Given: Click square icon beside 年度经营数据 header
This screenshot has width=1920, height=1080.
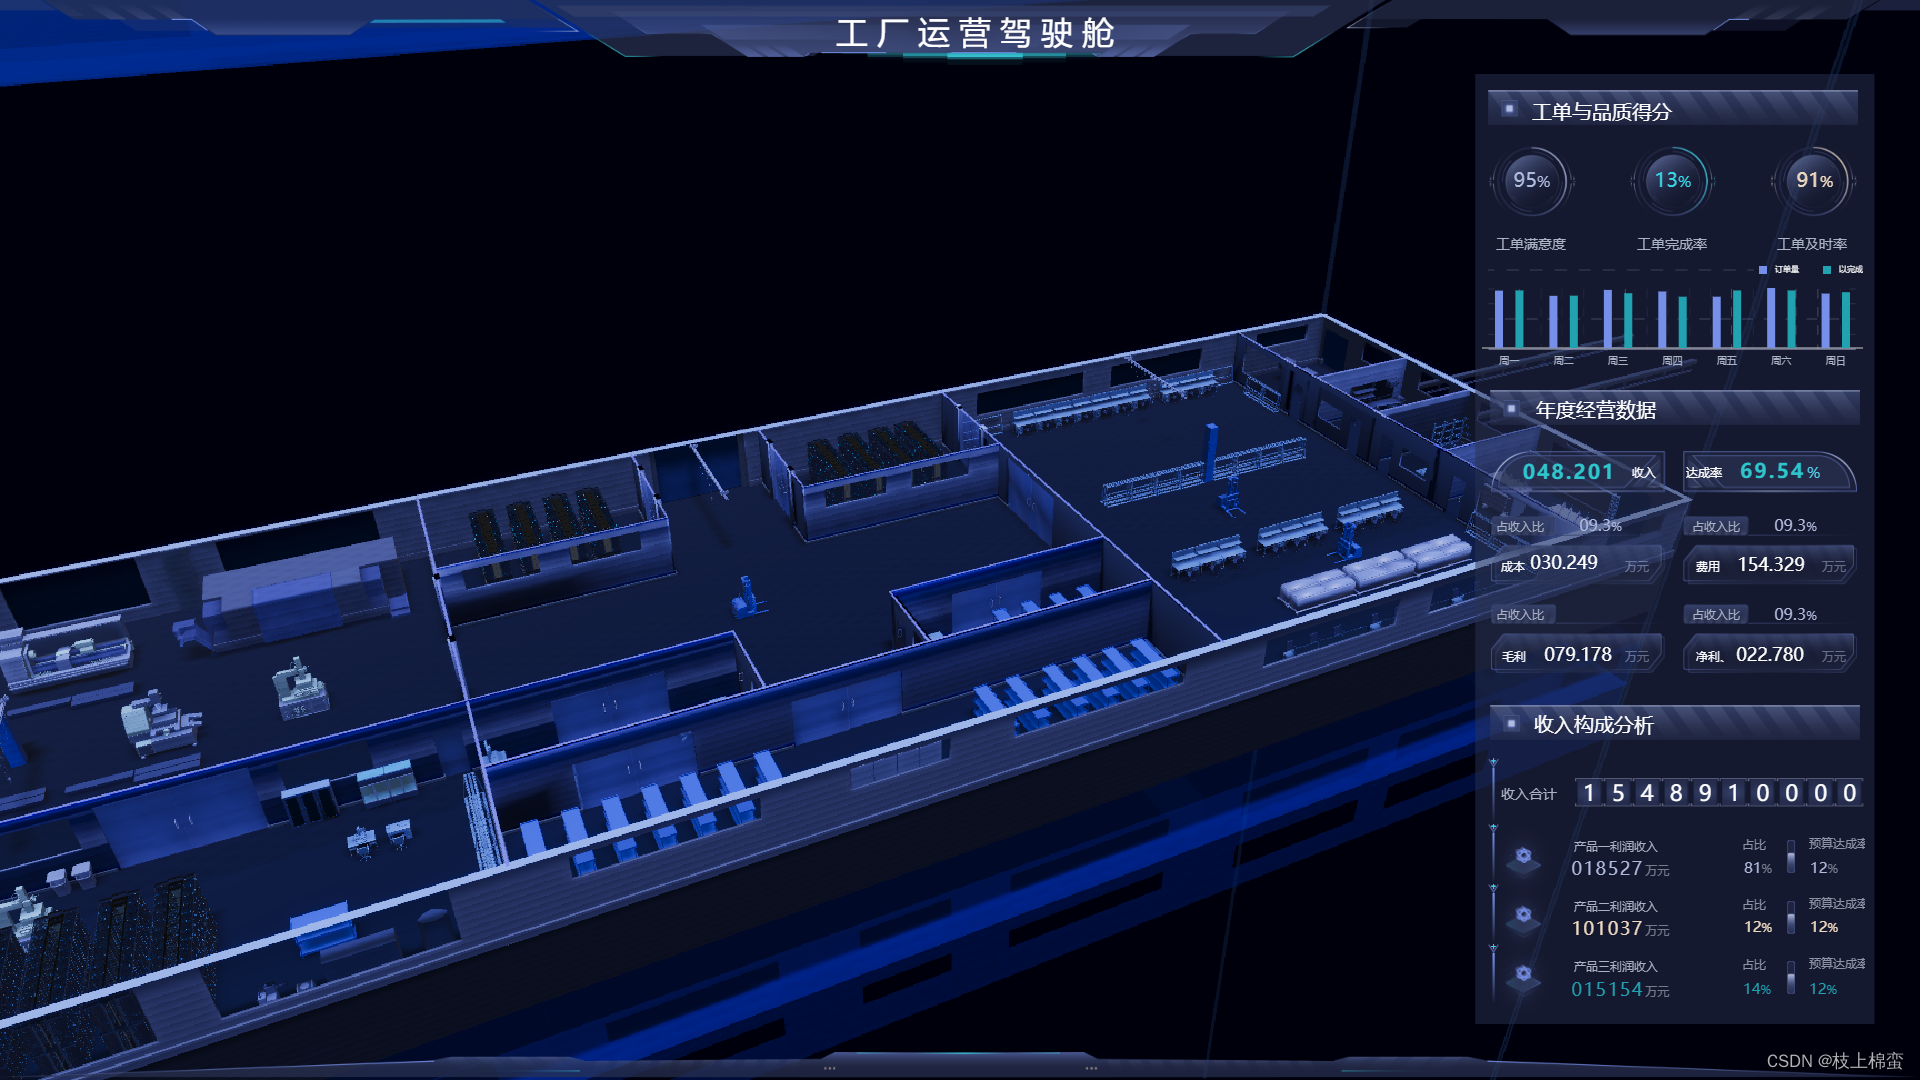Looking at the screenshot, I should (x=1511, y=409).
